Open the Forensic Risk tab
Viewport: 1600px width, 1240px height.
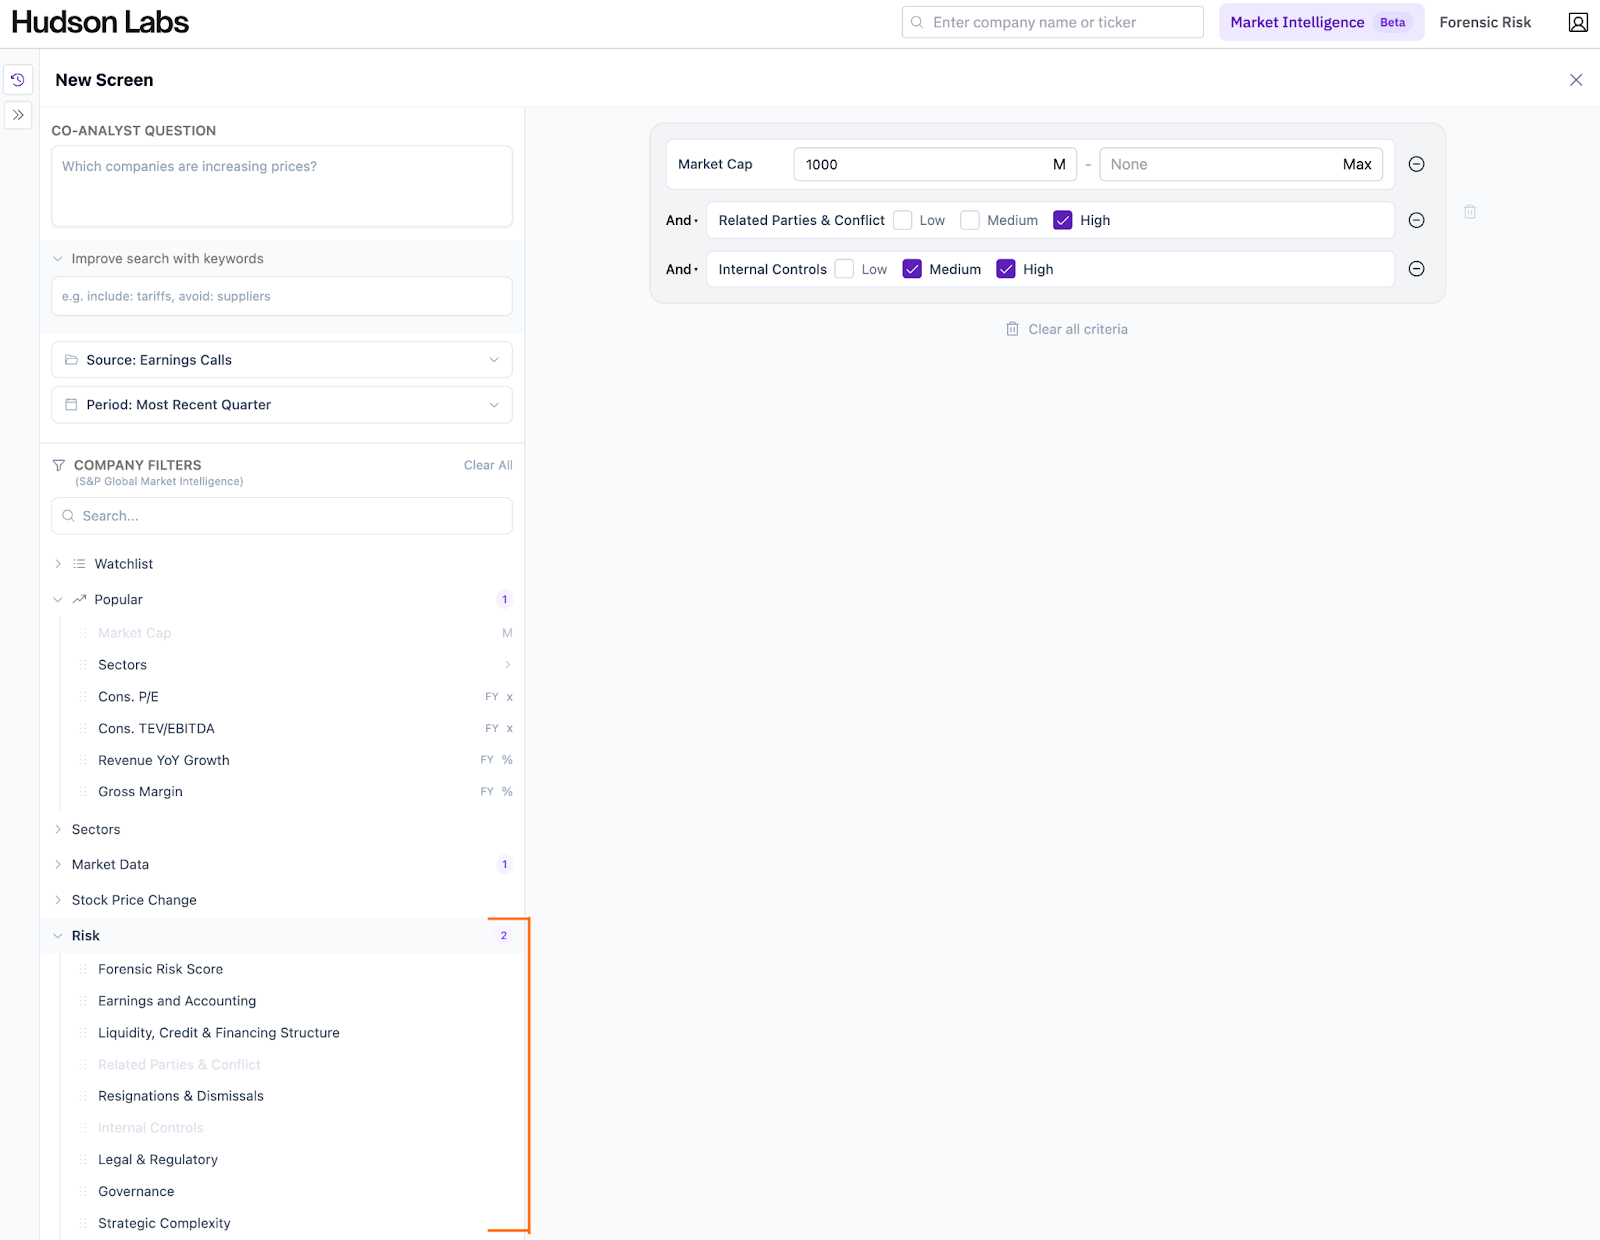pos(1485,22)
